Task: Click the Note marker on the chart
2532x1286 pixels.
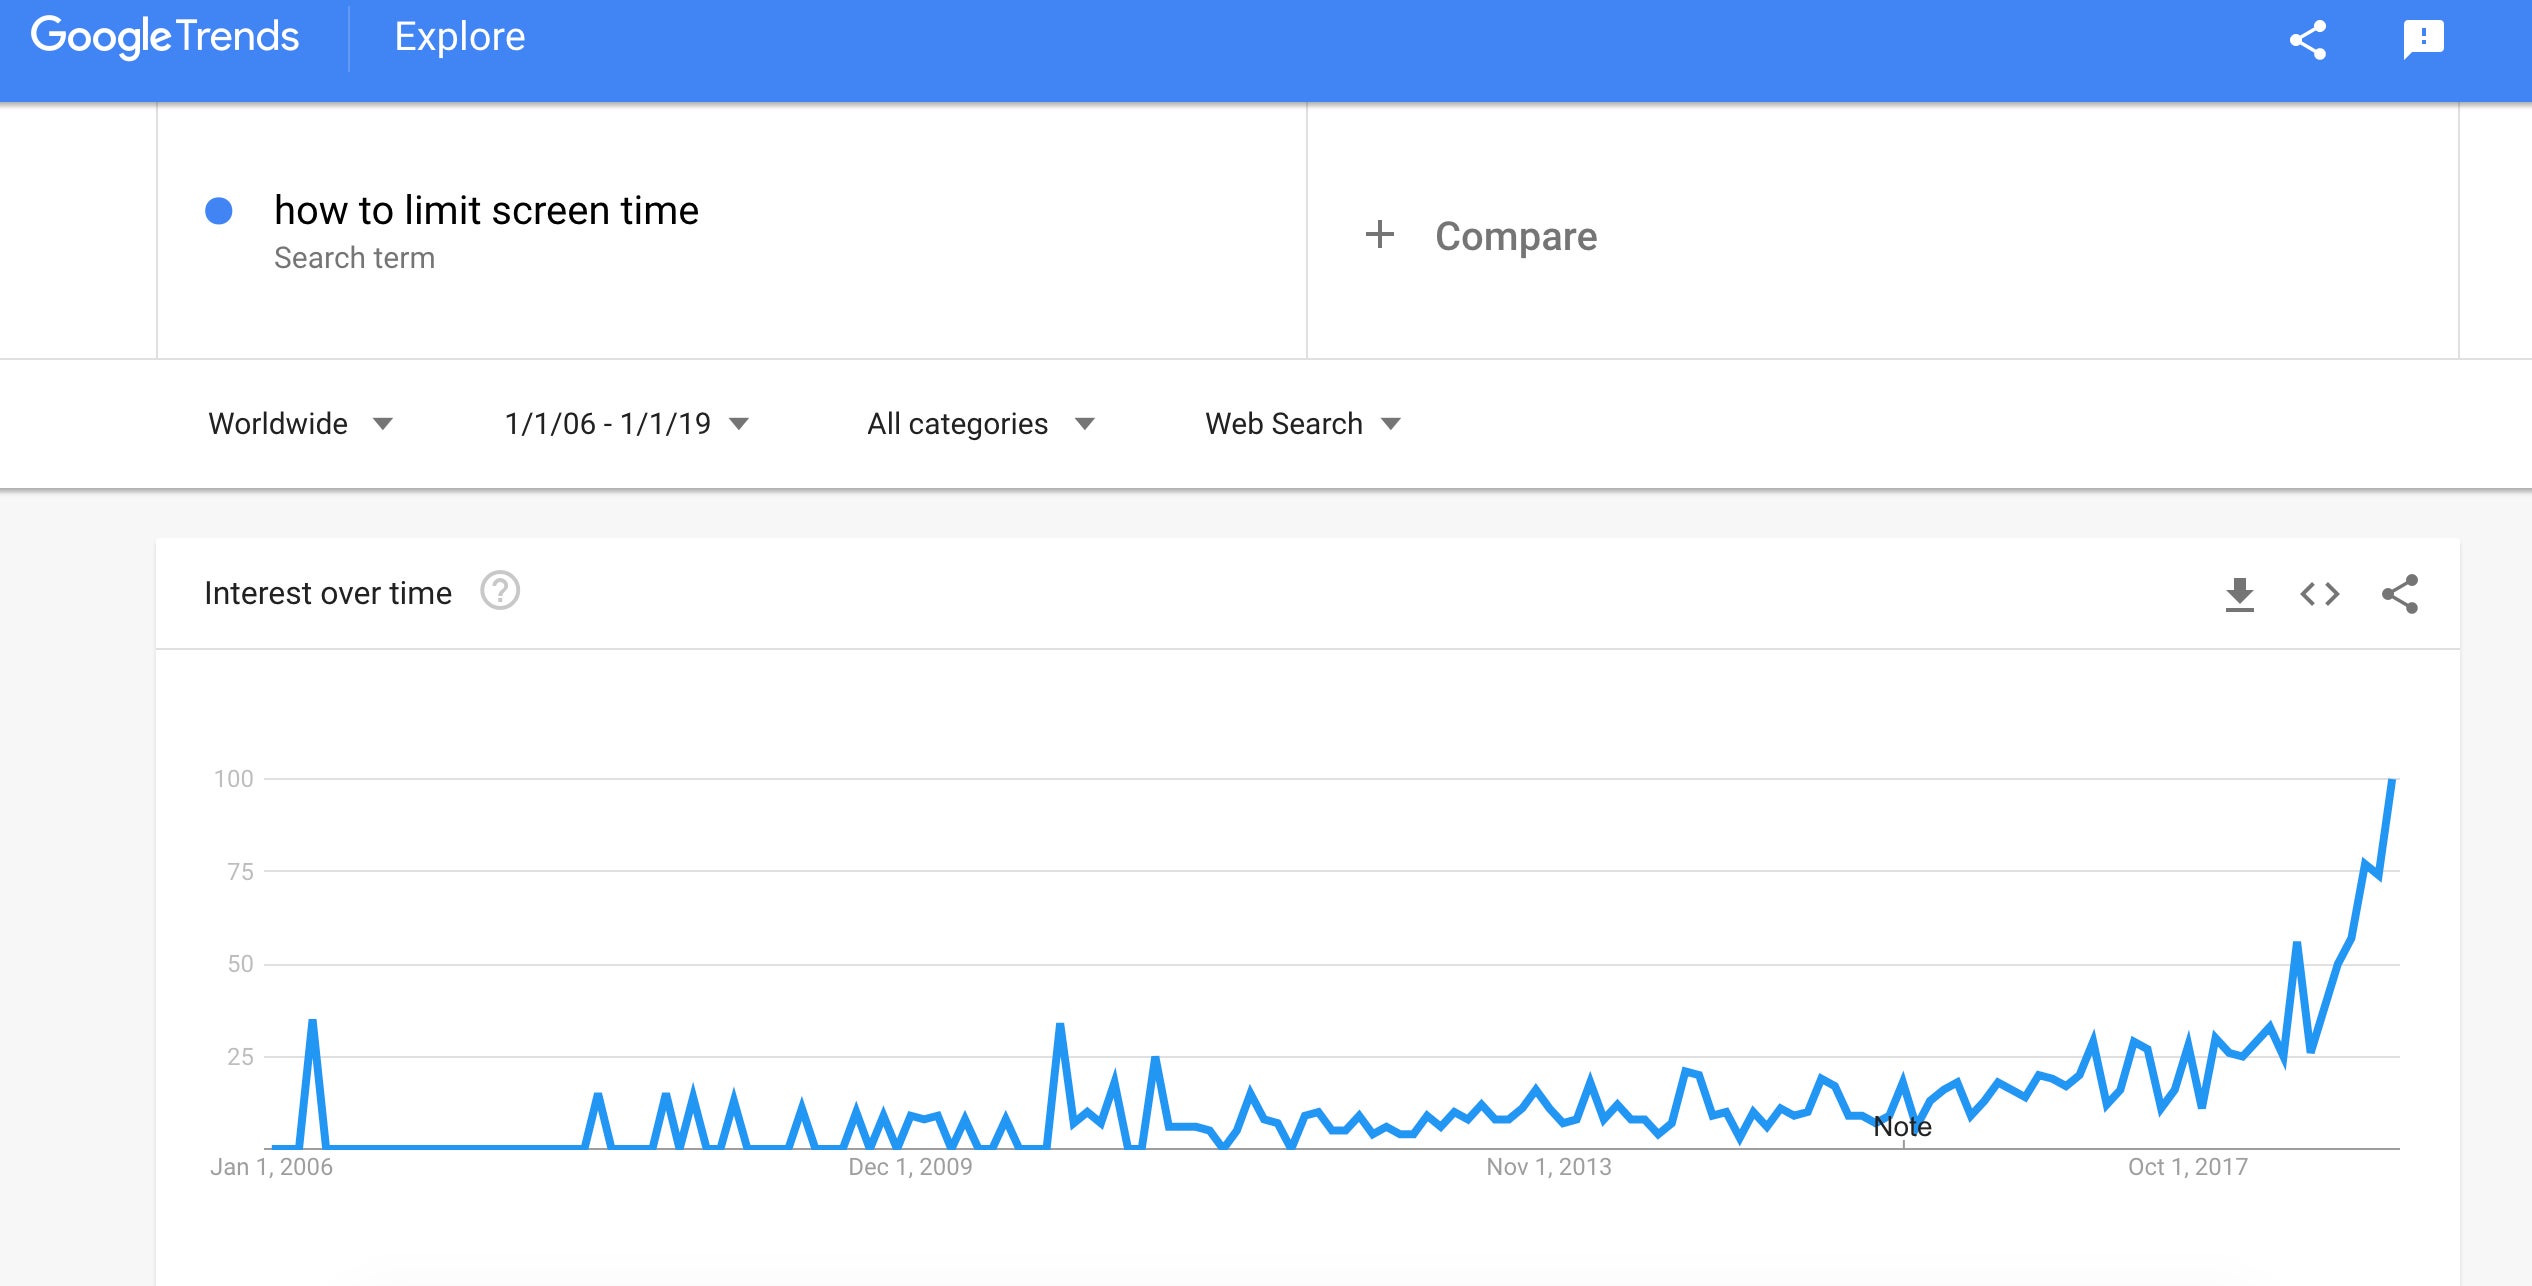Action: coord(1902,1127)
